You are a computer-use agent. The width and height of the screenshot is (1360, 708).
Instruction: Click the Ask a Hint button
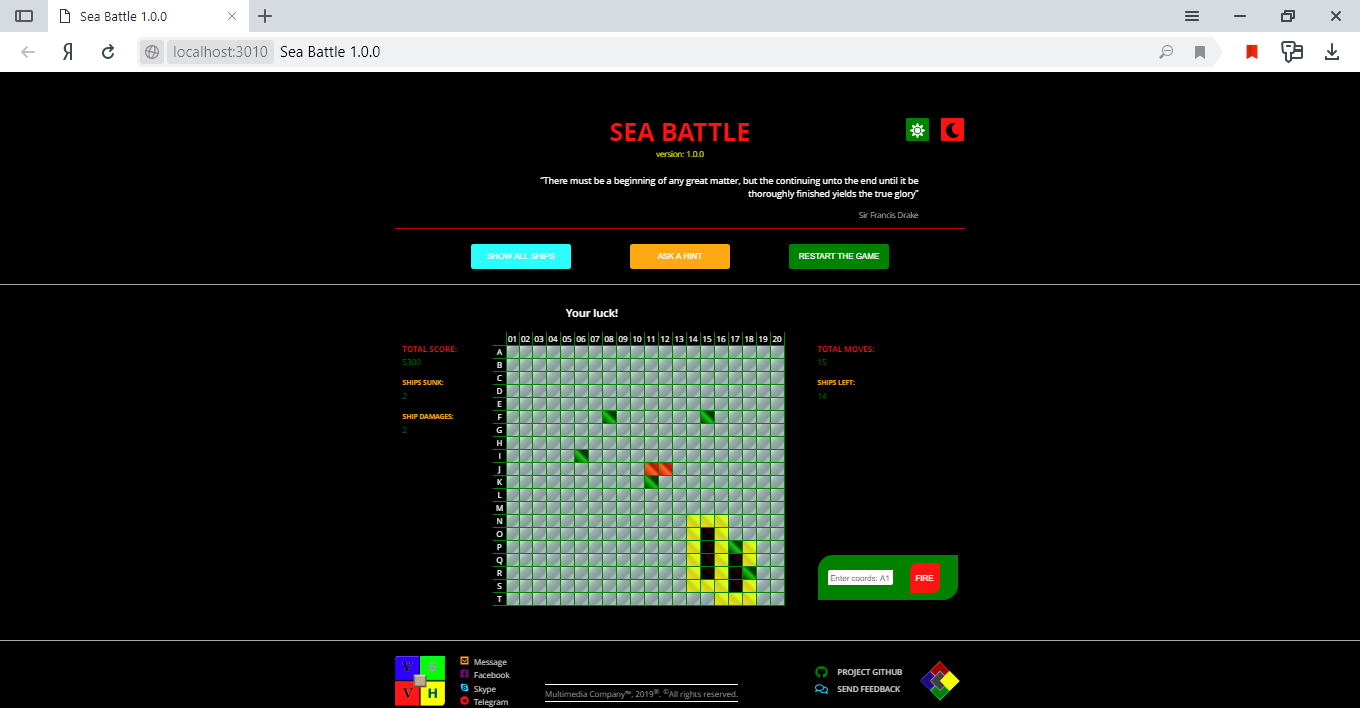[x=680, y=256]
